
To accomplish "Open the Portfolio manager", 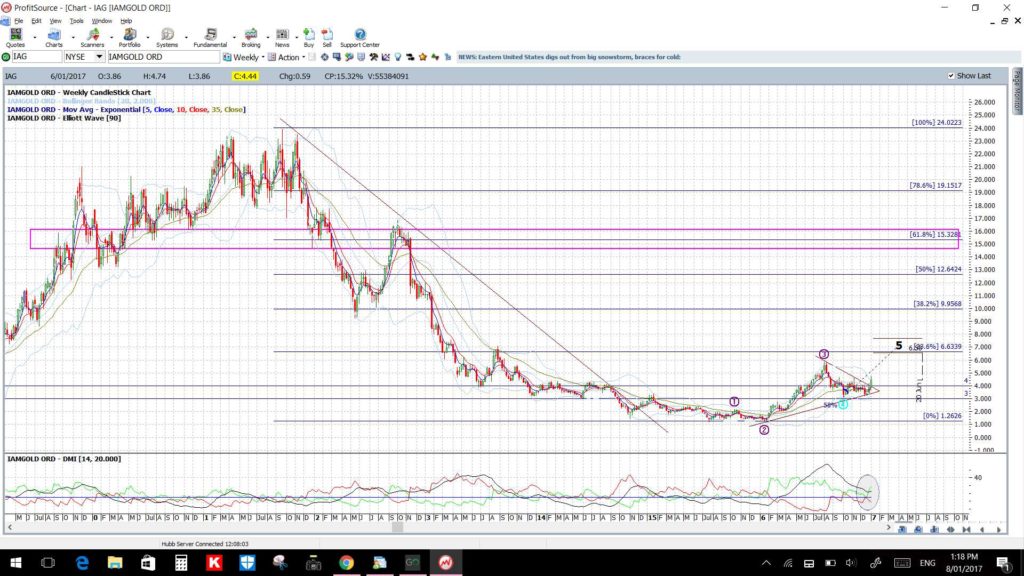I will 129,38.
